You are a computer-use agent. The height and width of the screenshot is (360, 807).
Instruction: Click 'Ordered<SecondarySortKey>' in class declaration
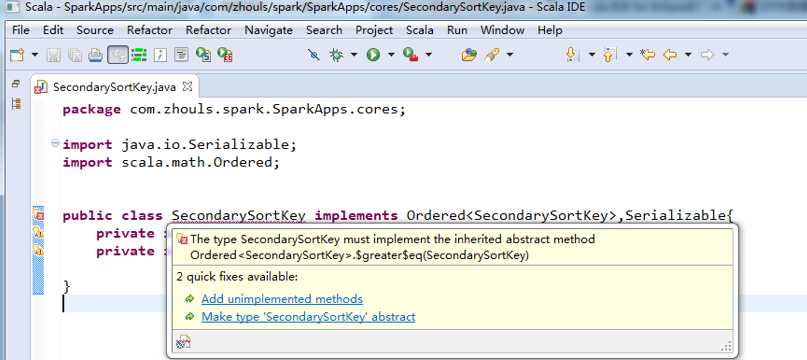click(x=512, y=215)
